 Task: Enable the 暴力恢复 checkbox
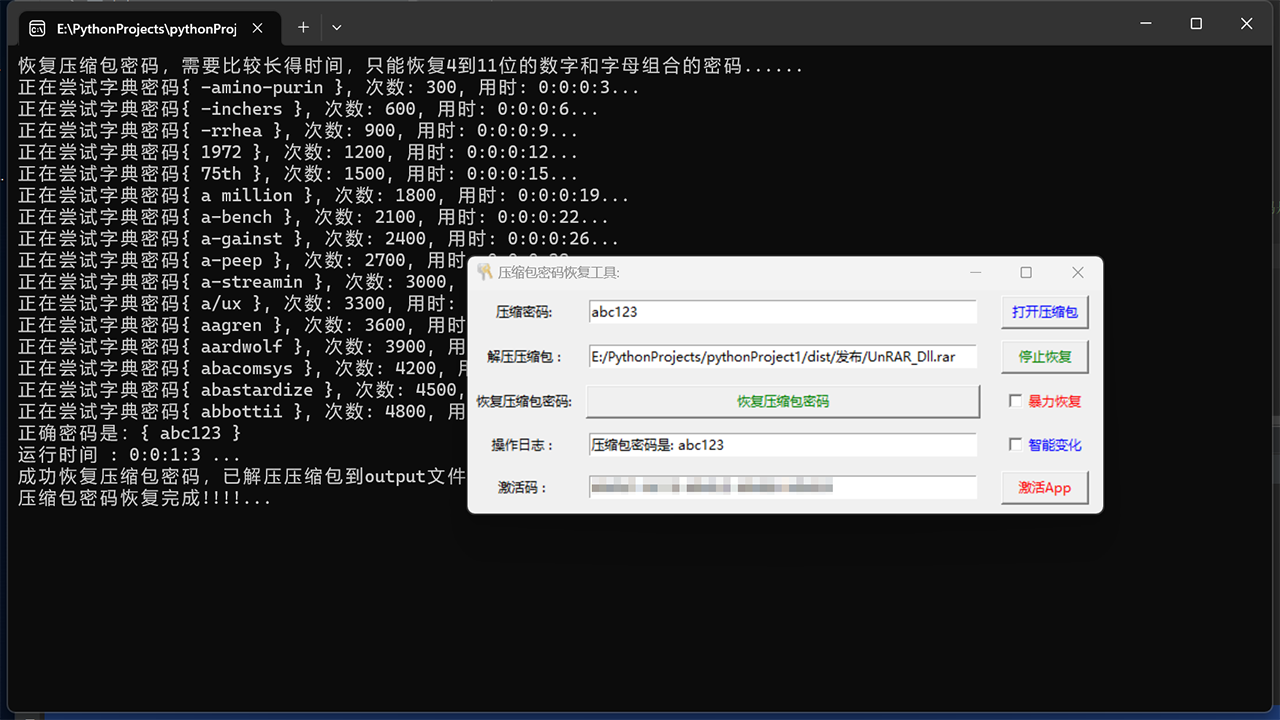(1016, 401)
